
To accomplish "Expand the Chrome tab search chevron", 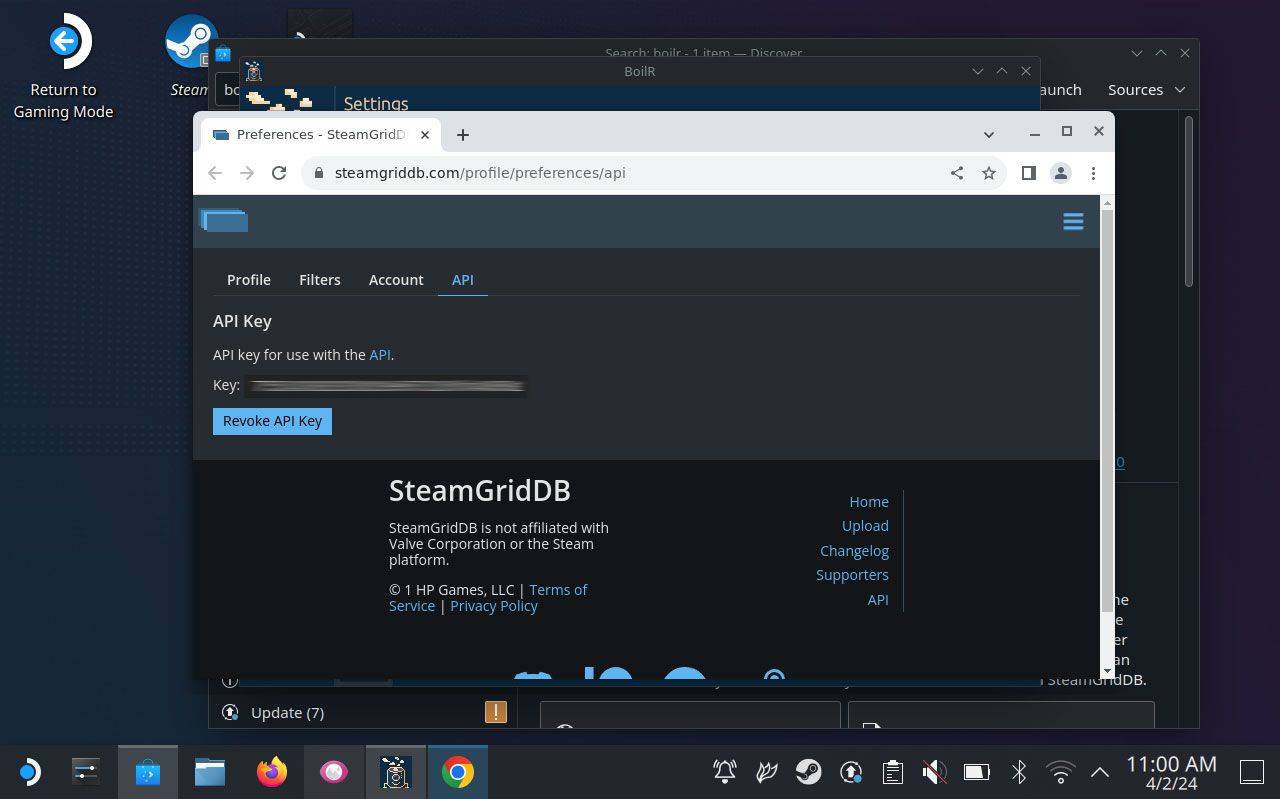I will click(x=988, y=134).
